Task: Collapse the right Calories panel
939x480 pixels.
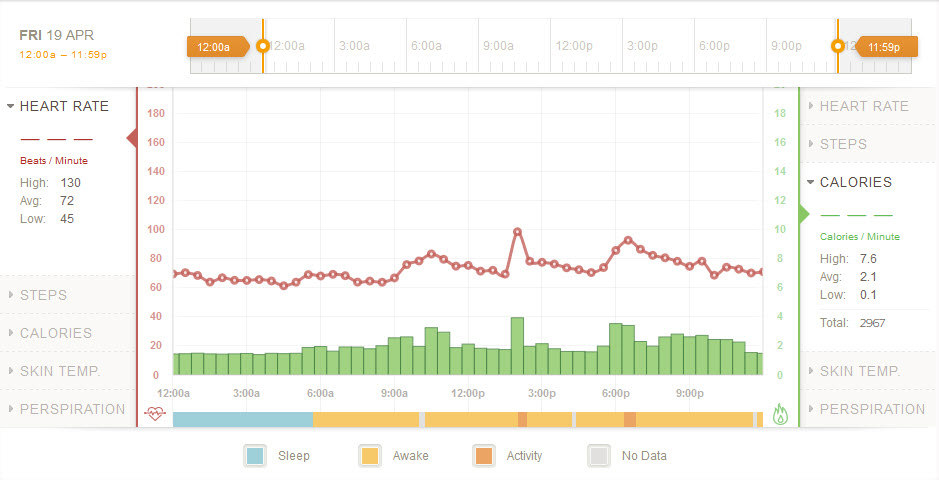Action: point(855,182)
